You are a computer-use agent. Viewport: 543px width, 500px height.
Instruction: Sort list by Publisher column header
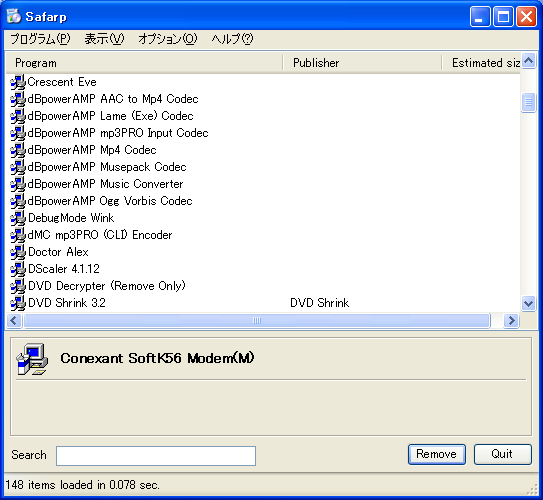point(362,63)
